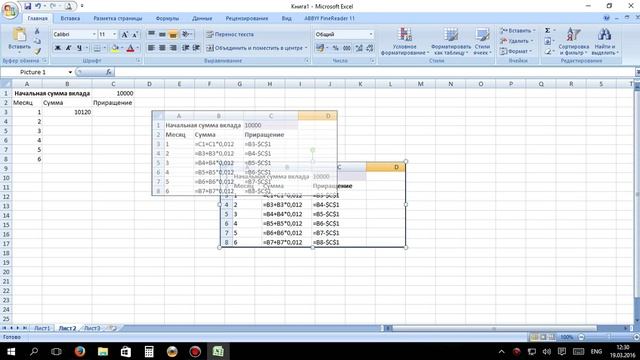Viewport: 640px width, 360px height.
Task: Open Форматировать как таблицу gallery
Action: (451, 42)
